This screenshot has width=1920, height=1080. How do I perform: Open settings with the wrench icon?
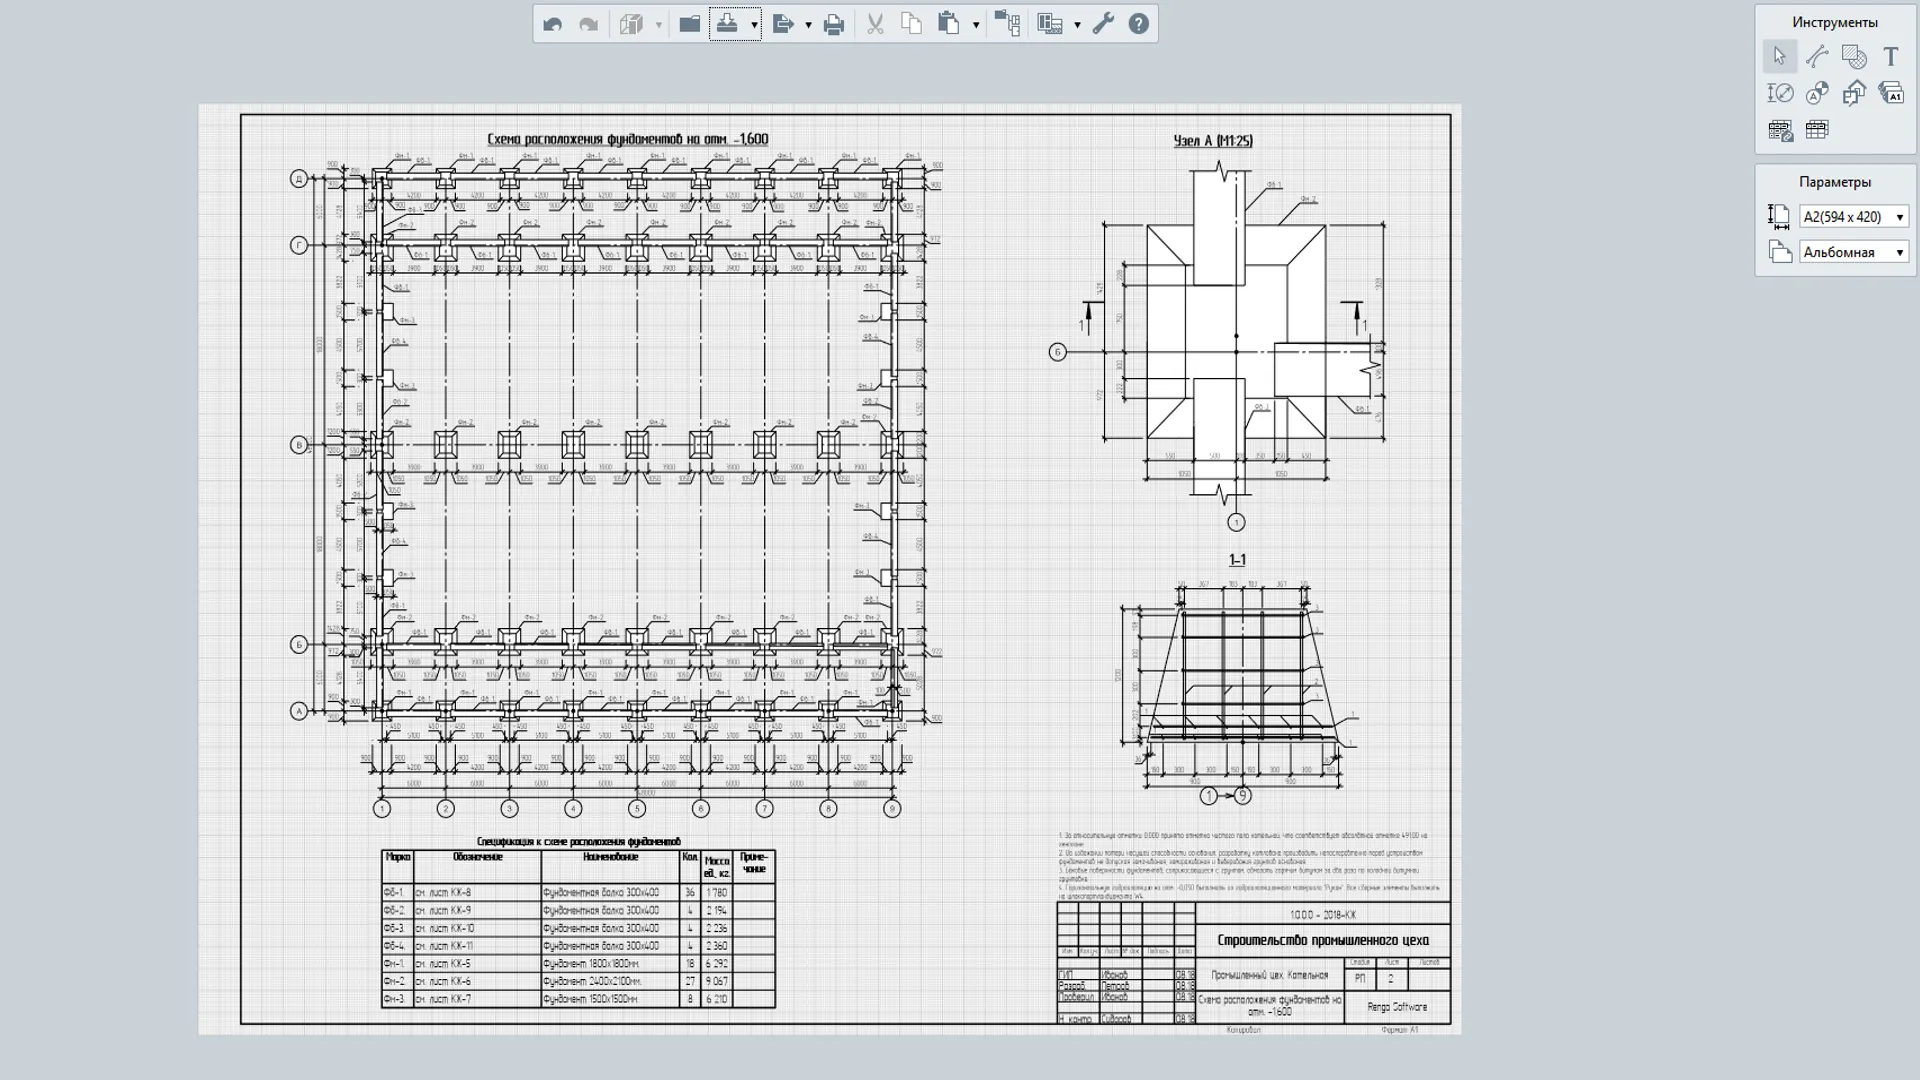[1103, 24]
